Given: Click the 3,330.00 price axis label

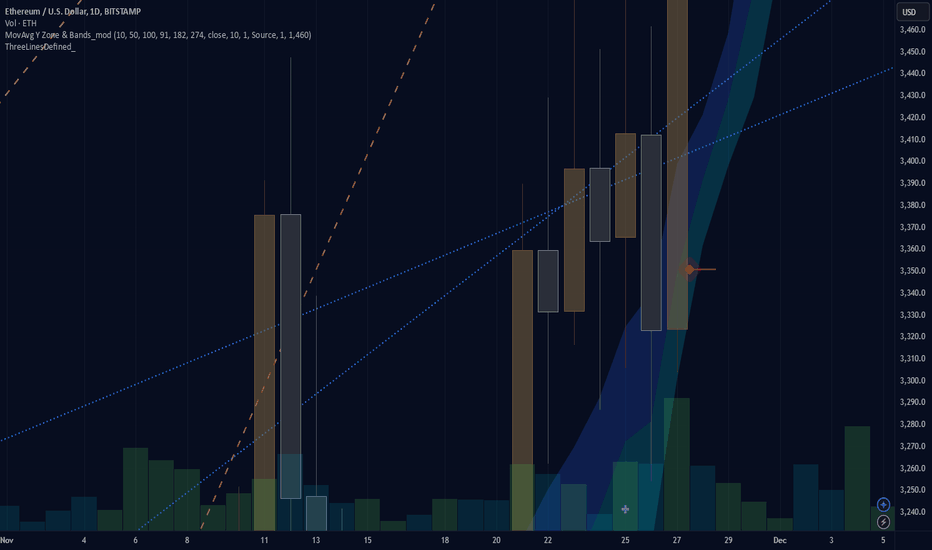Looking at the screenshot, I should point(912,315).
